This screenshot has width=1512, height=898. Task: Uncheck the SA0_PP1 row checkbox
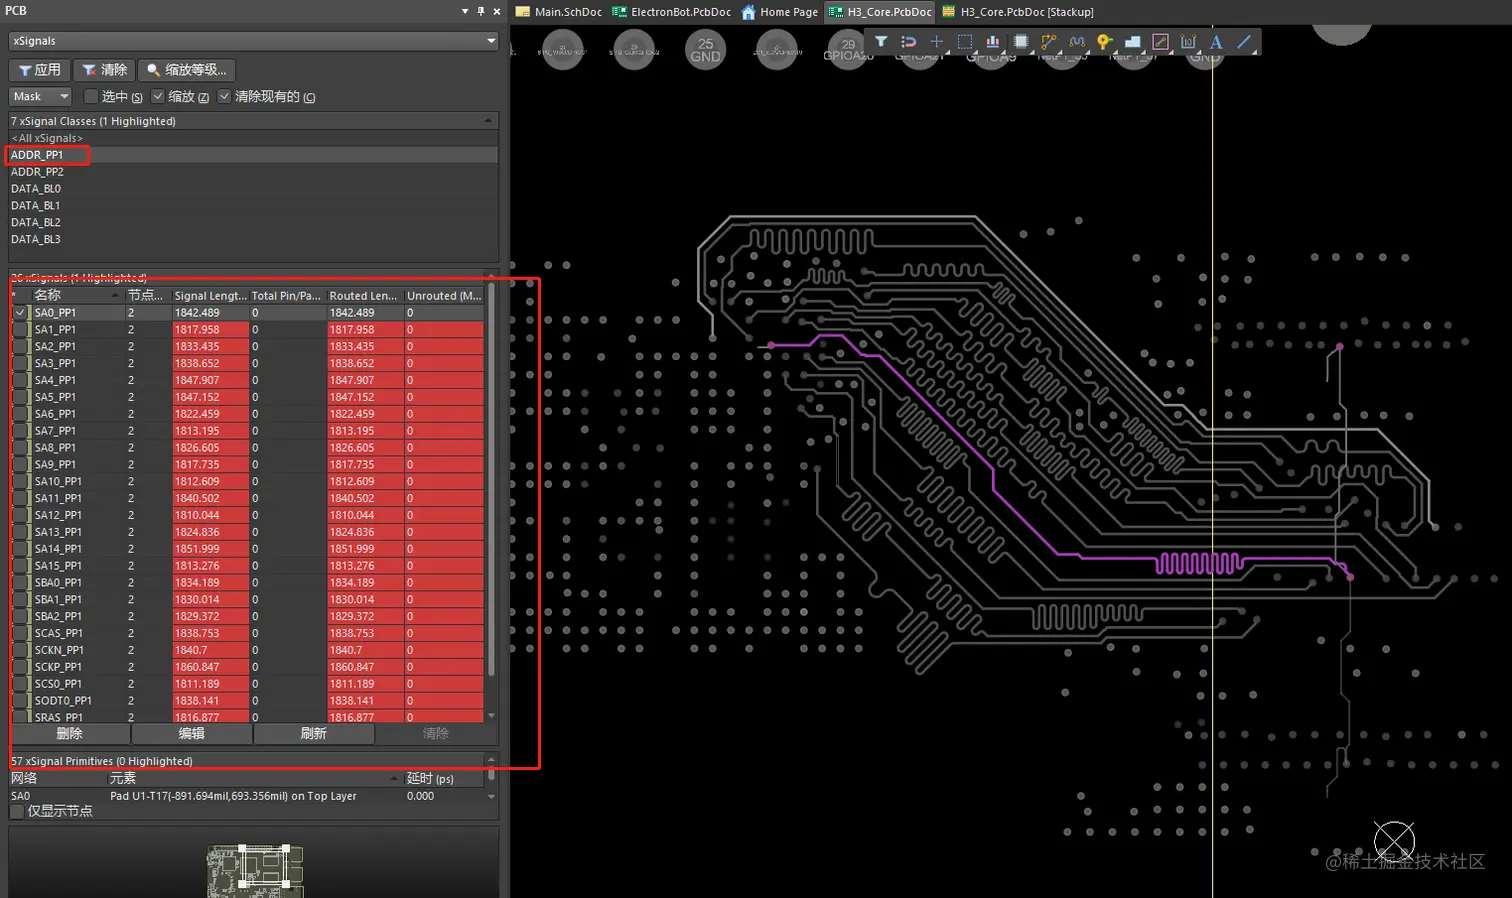pos(20,313)
